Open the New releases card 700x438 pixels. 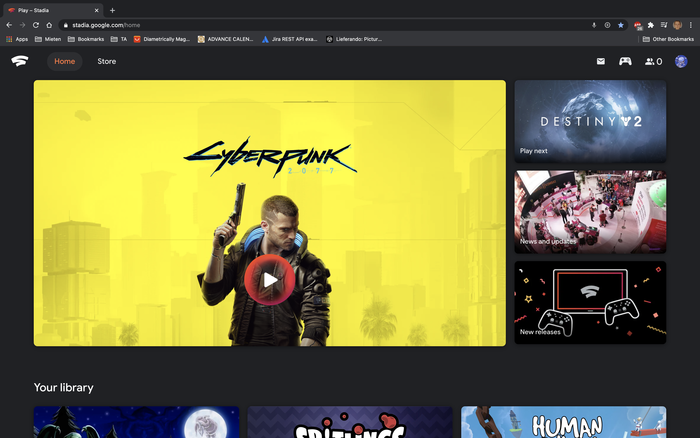coord(590,302)
